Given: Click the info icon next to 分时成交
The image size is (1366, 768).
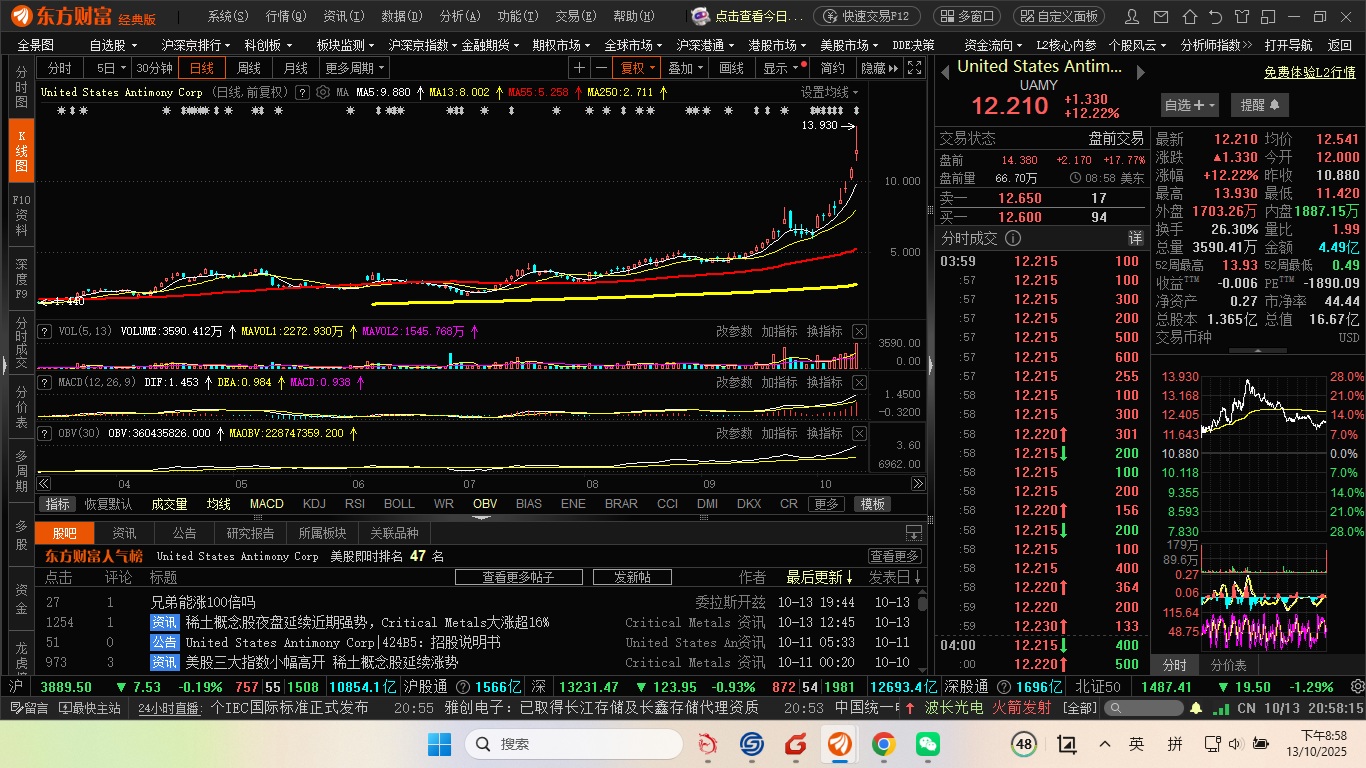Looking at the screenshot, I should point(1012,238).
